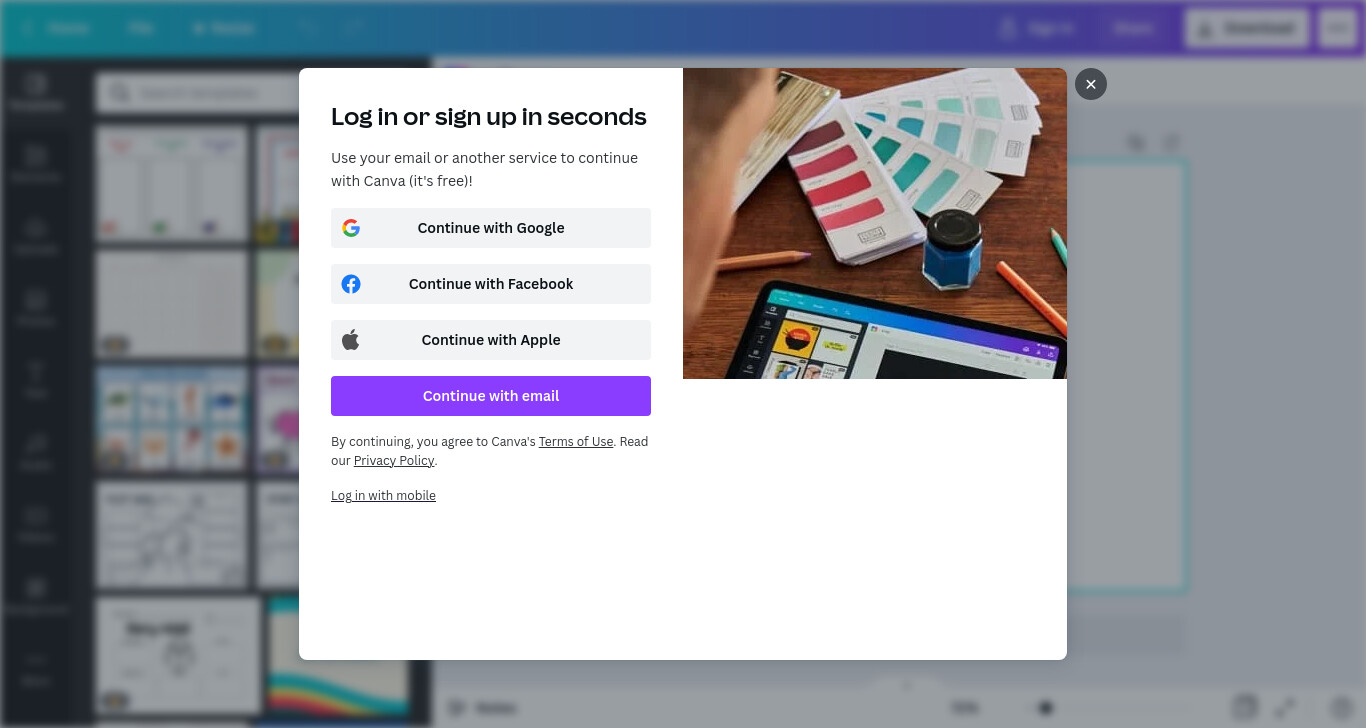Click the Google logo icon
Screen dimensions: 1366x728
pyautogui.click(x=351, y=228)
